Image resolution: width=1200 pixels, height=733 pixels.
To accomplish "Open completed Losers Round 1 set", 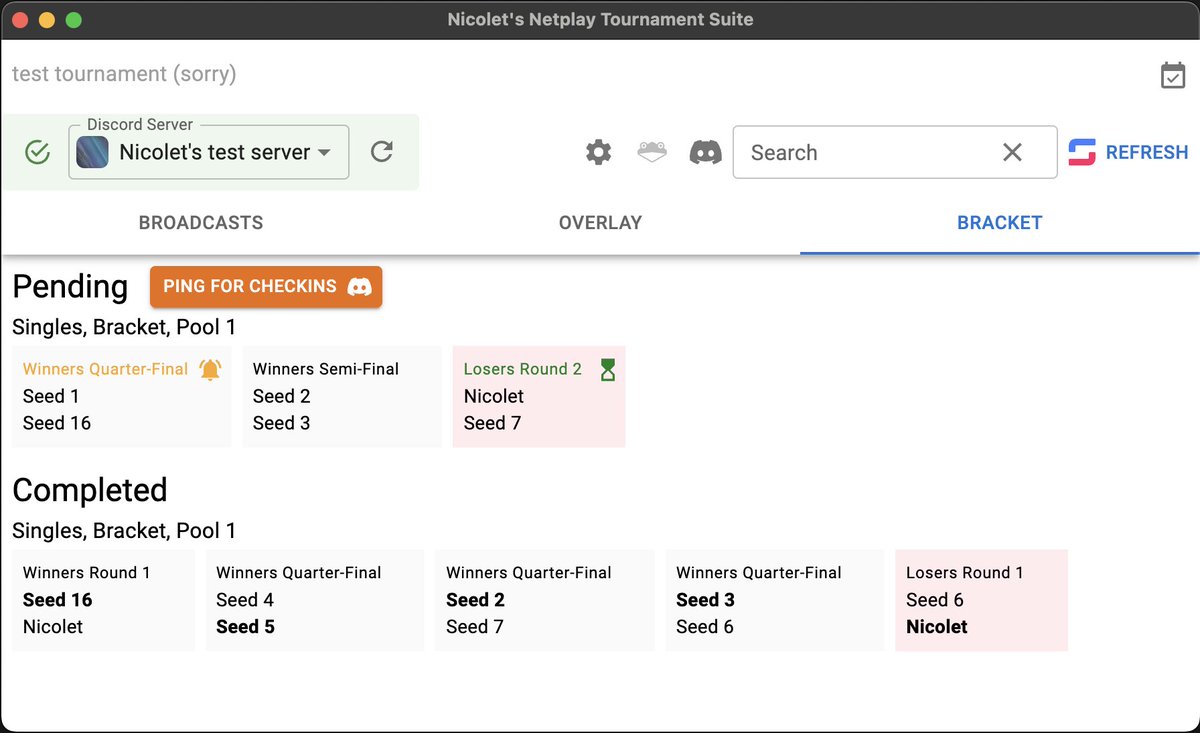I will pyautogui.click(x=982, y=600).
